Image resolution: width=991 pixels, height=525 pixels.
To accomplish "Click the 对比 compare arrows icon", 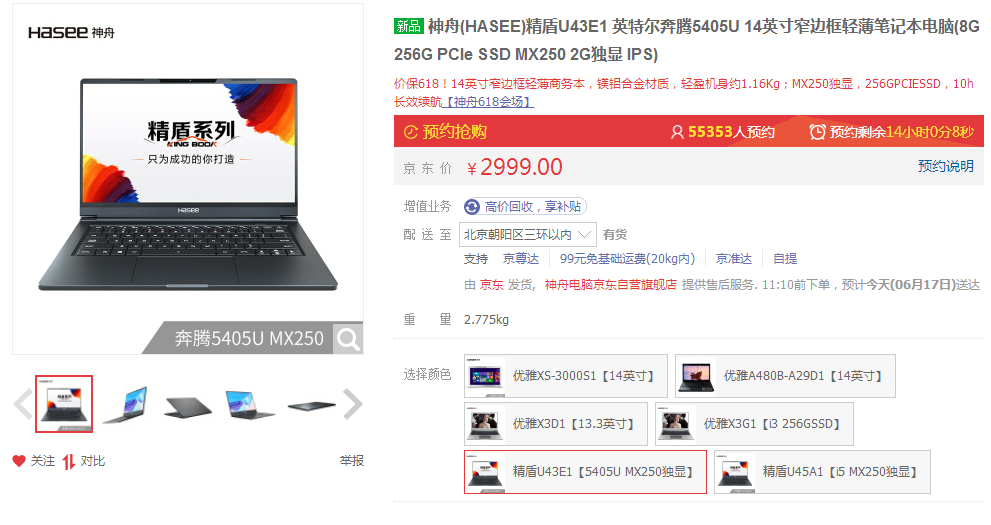I will [x=68, y=462].
